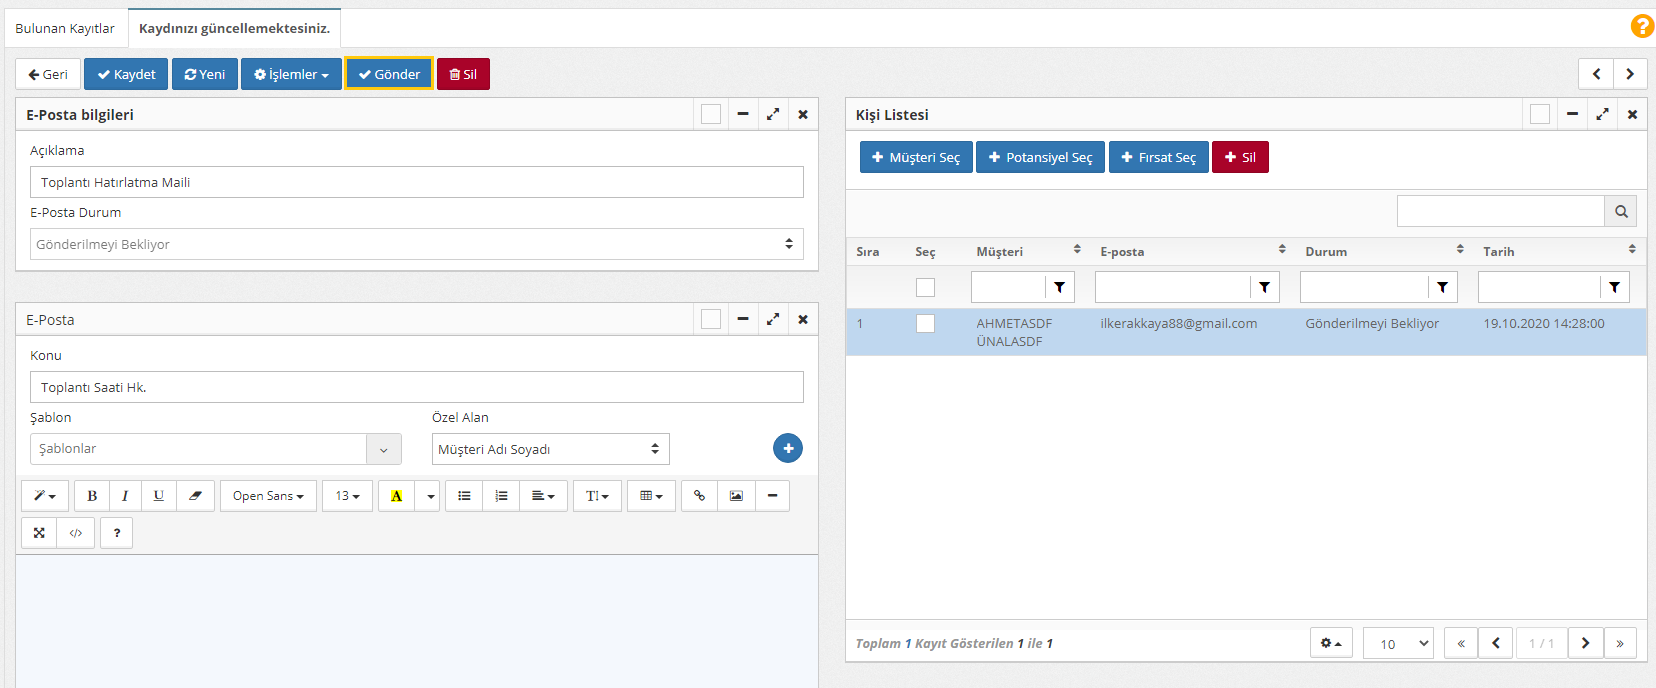The height and width of the screenshot is (688, 1656).
Task: Click the blue plus button beside Özel Alan
Action: tap(787, 448)
